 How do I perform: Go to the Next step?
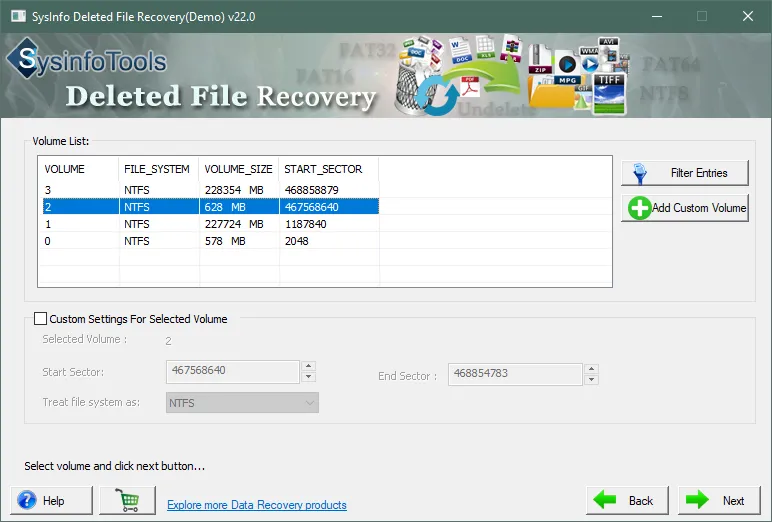coord(719,500)
